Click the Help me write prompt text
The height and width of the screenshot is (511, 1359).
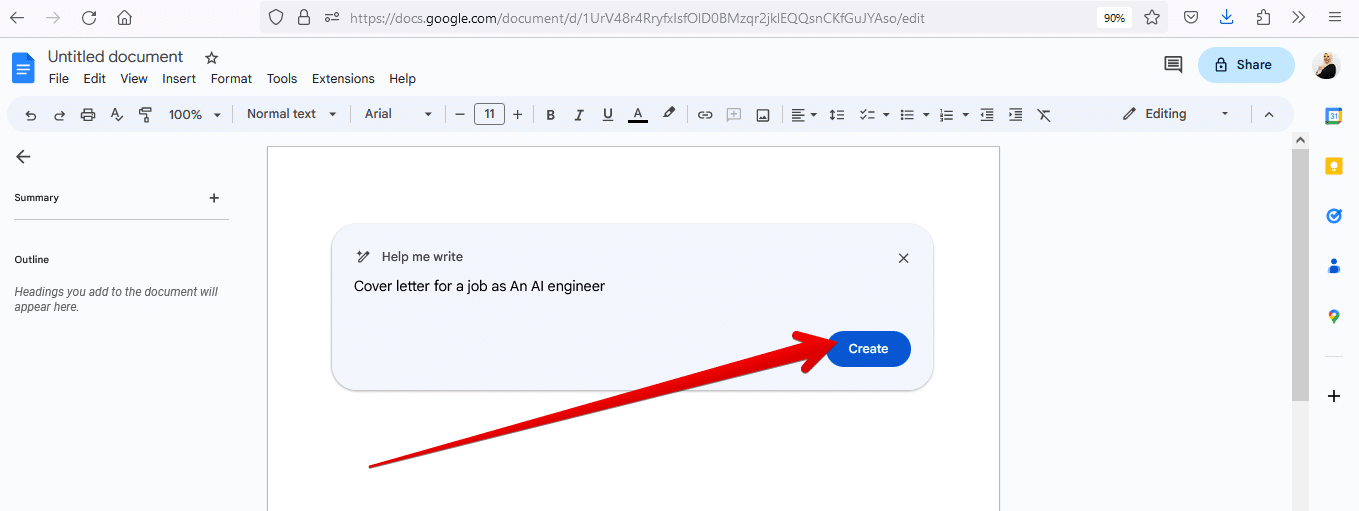click(479, 286)
